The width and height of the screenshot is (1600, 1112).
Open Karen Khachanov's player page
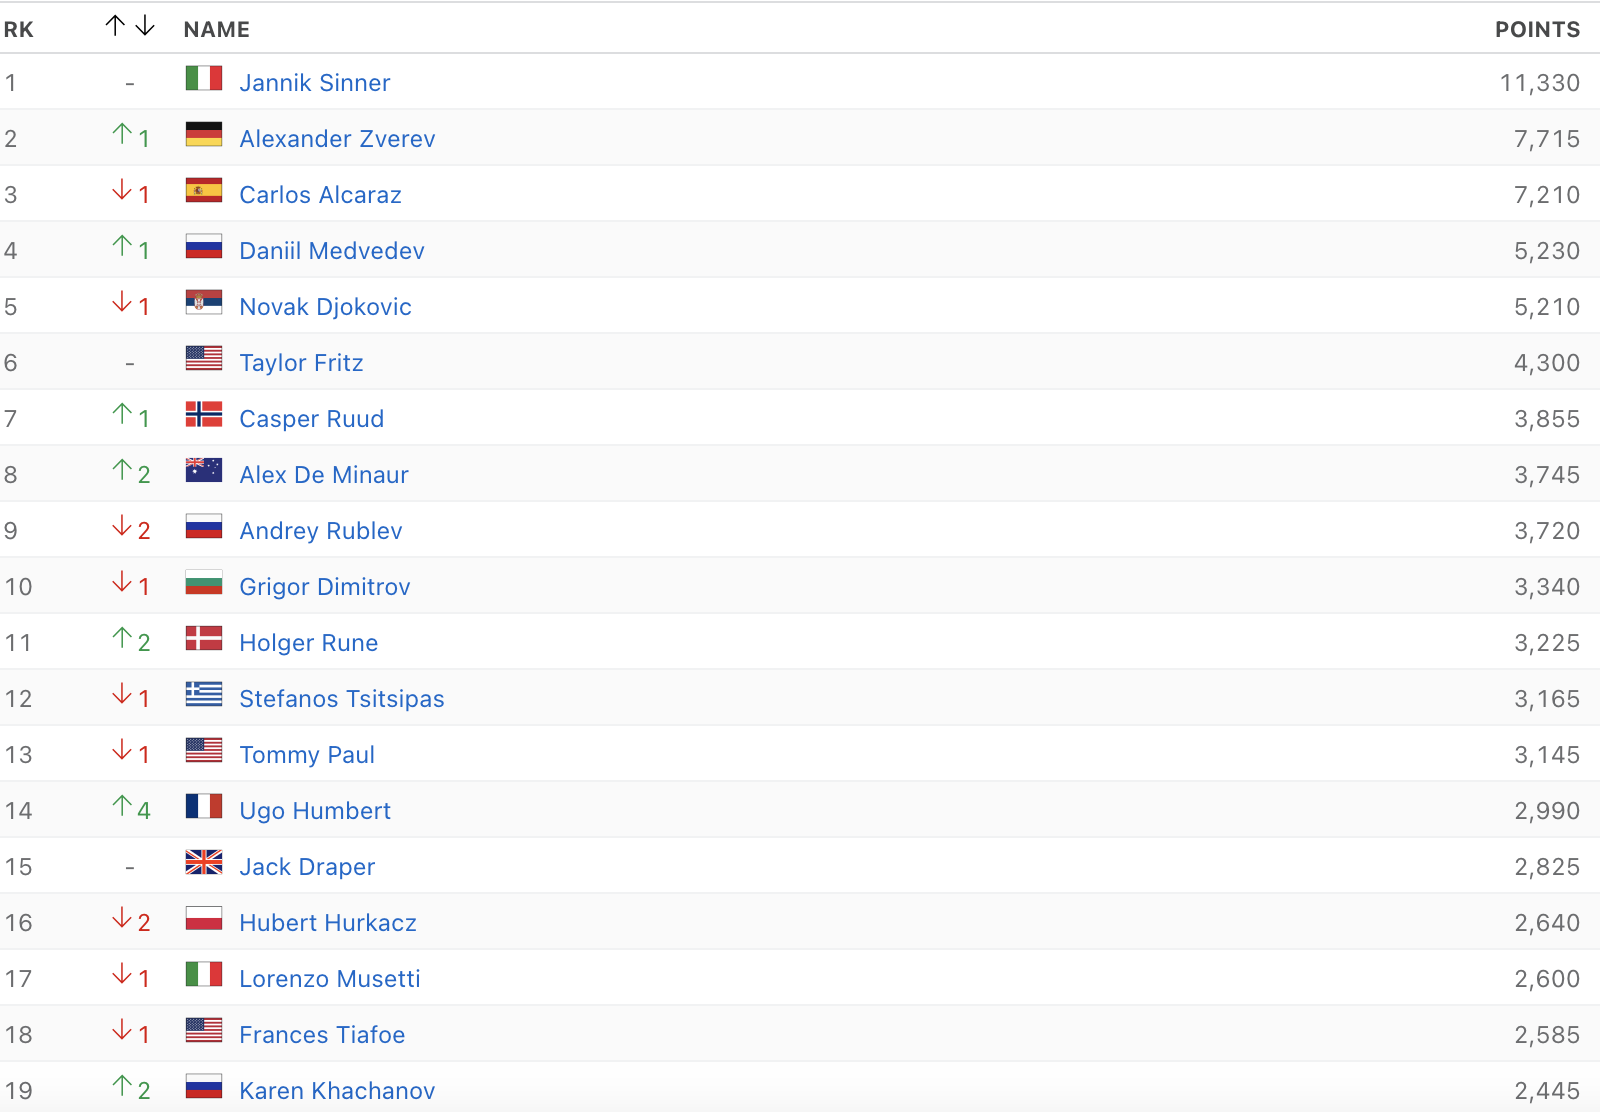337,1091
